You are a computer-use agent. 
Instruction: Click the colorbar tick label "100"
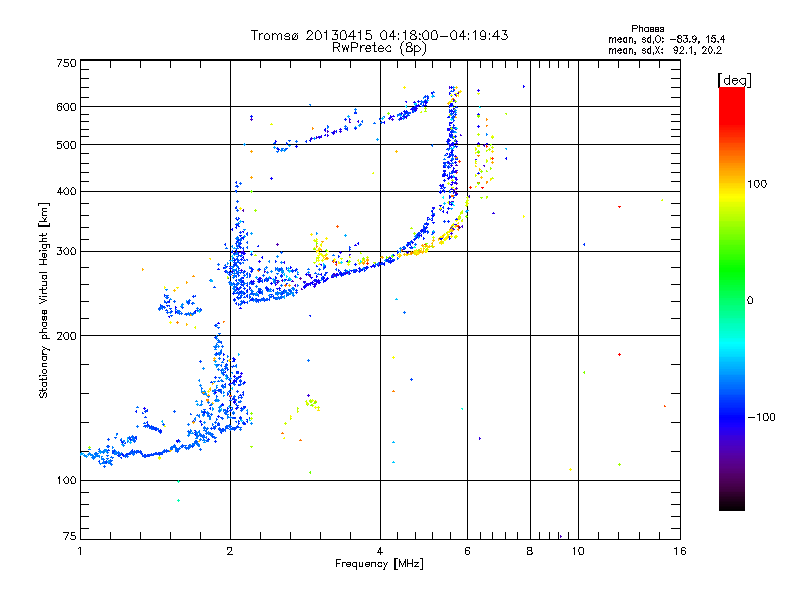757,184
